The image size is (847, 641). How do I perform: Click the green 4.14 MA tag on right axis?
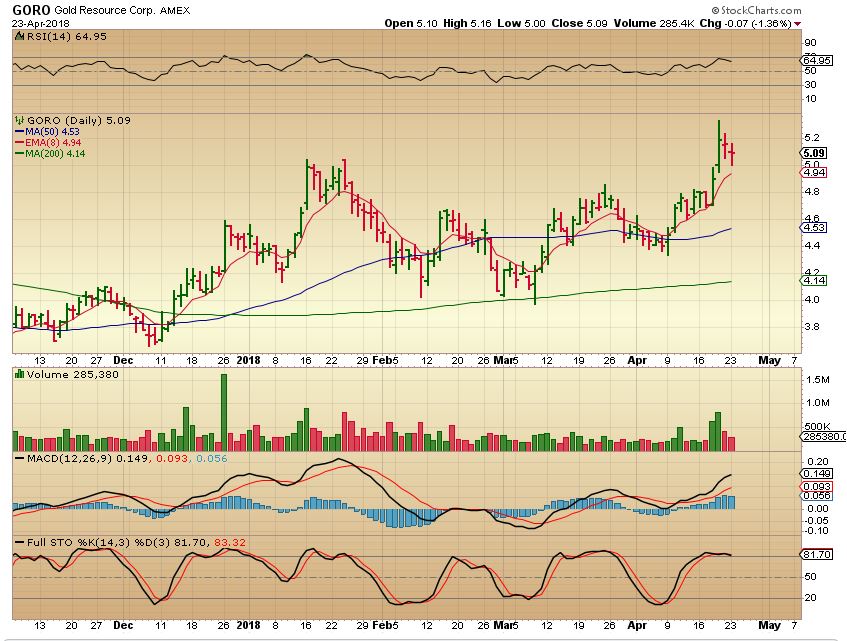point(814,280)
